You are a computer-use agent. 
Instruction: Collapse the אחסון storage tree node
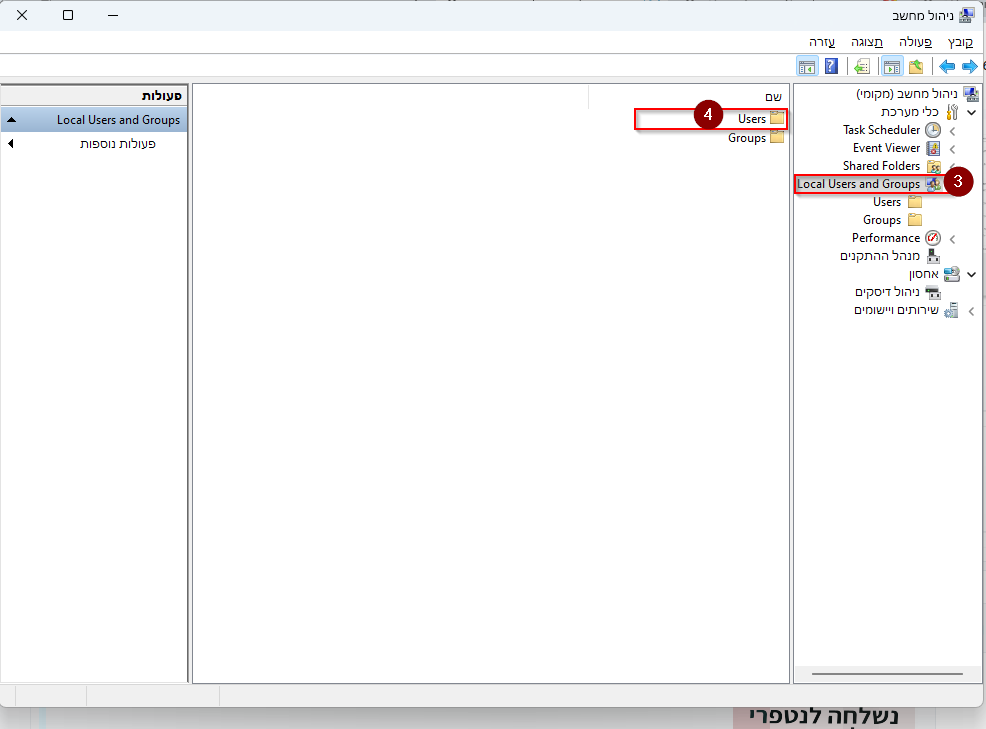971,275
